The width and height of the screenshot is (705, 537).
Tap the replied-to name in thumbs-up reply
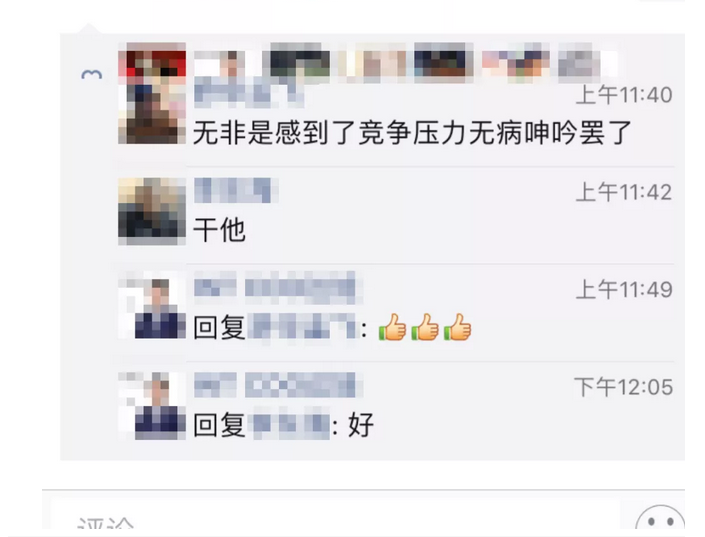click(305, 327)
